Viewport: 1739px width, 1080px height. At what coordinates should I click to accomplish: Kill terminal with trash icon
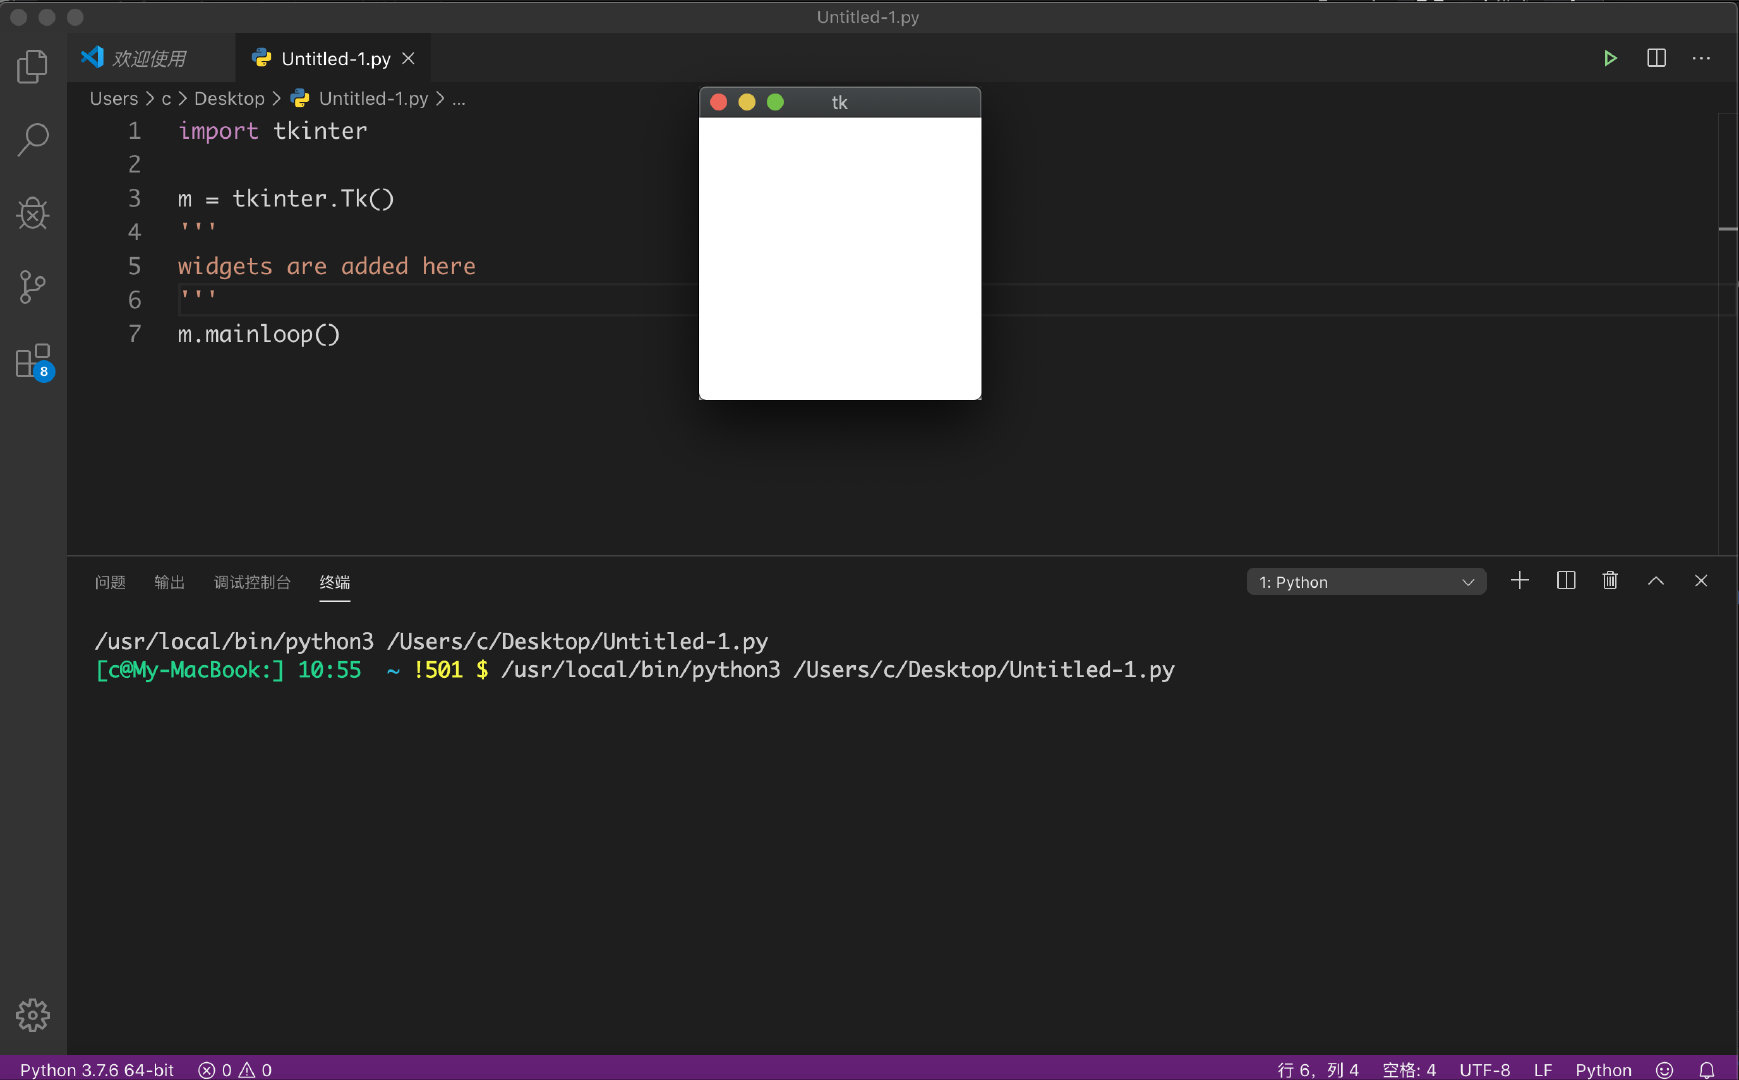coord(1610,581)
